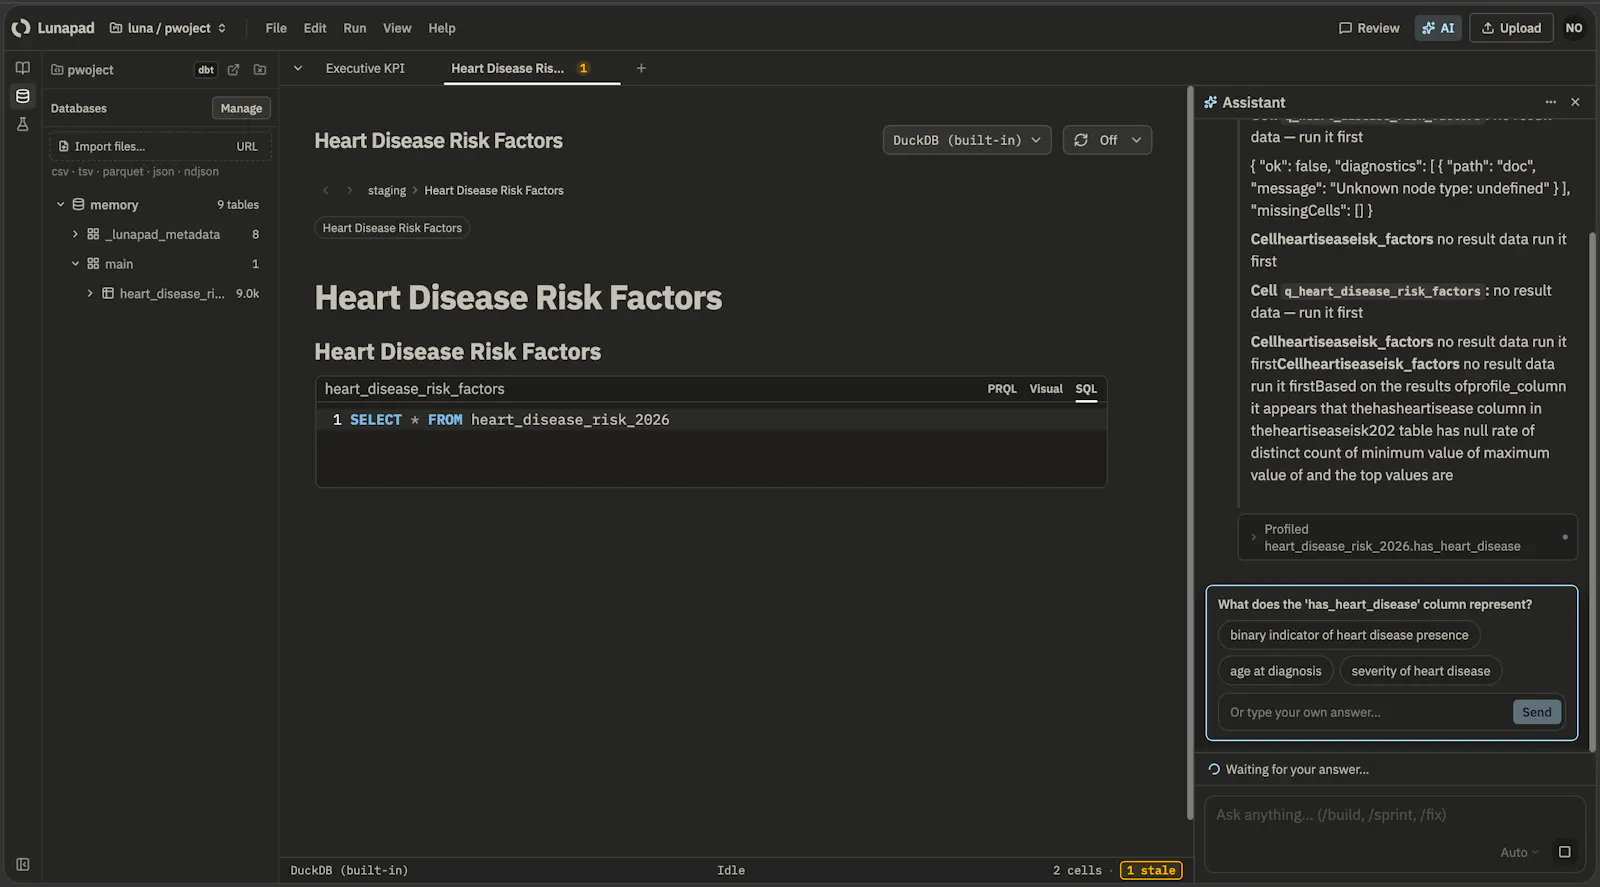Viewport: 1600px width, 887px height.
Task: Switch to the Executive KPI tab
Action: click(x=365, y=68)
